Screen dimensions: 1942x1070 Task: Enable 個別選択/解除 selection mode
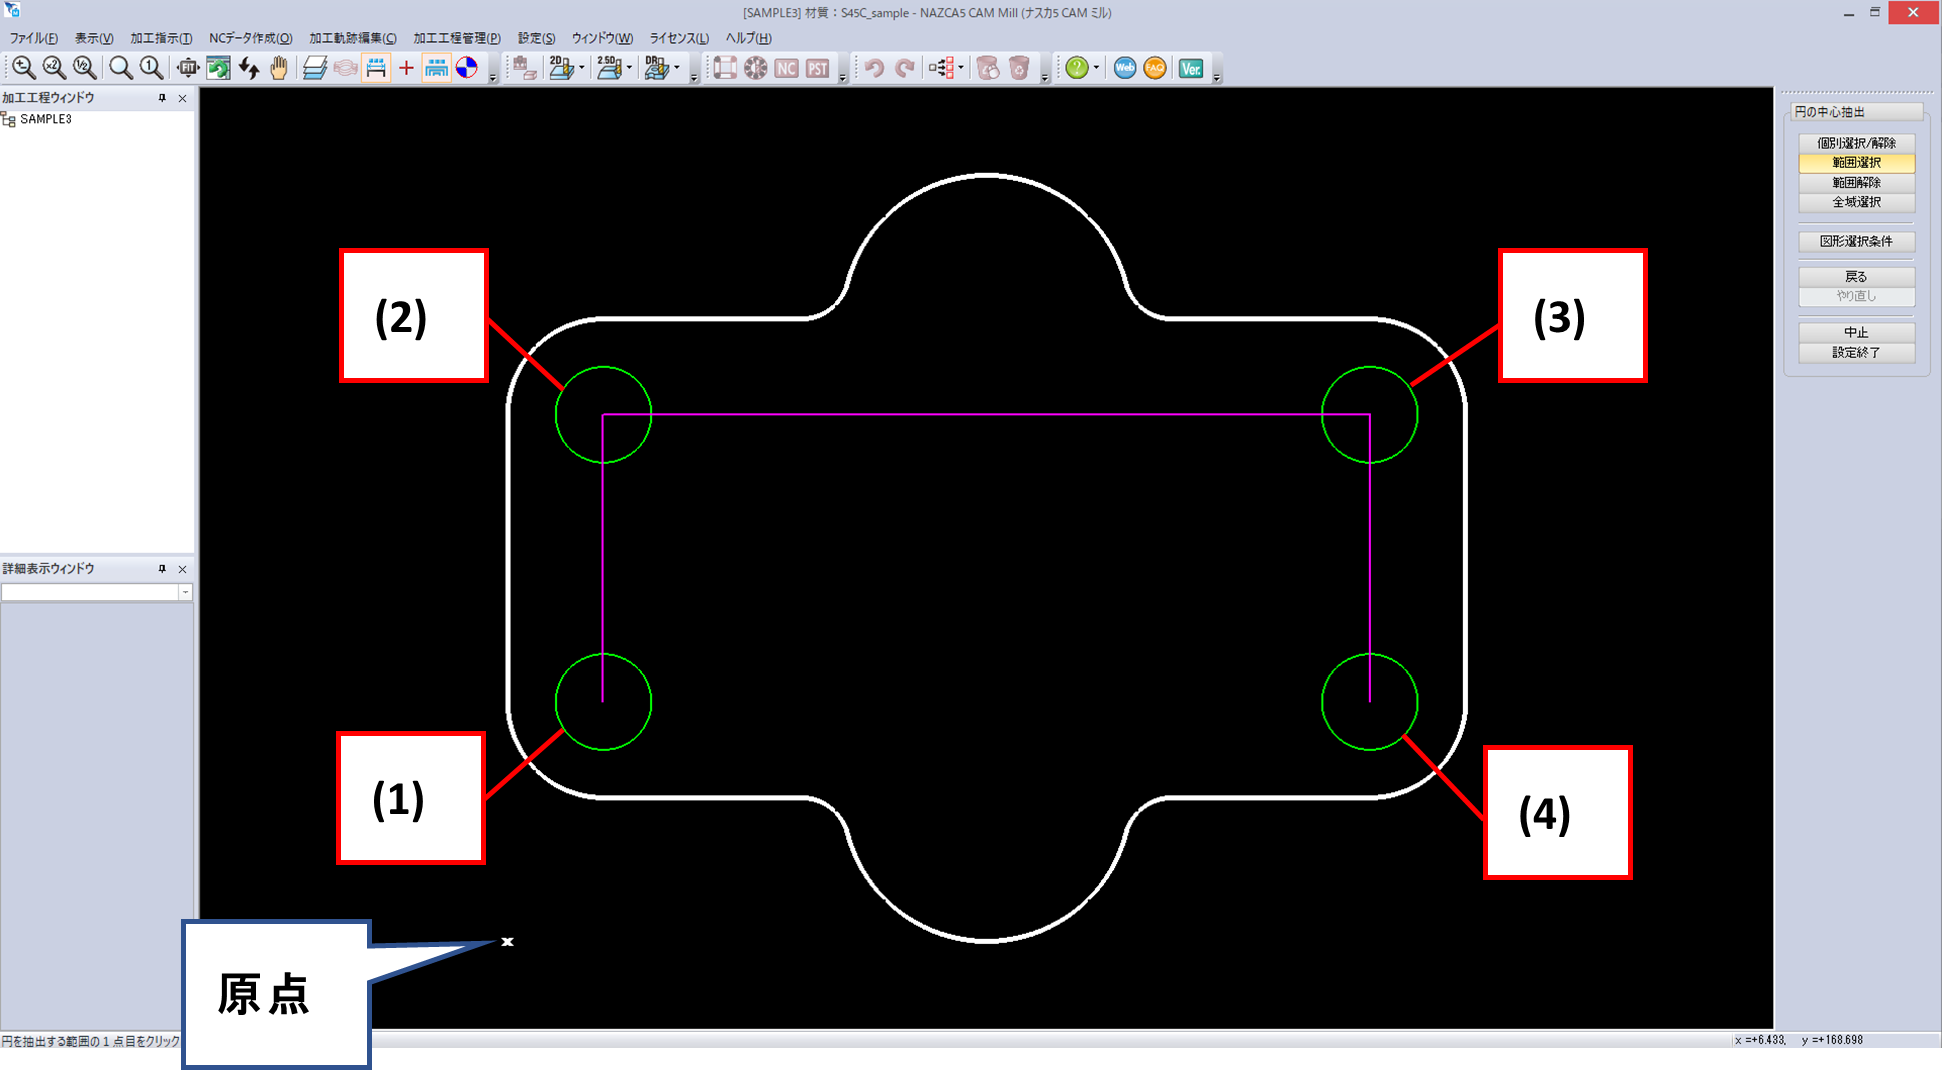tap(1855, 143)
